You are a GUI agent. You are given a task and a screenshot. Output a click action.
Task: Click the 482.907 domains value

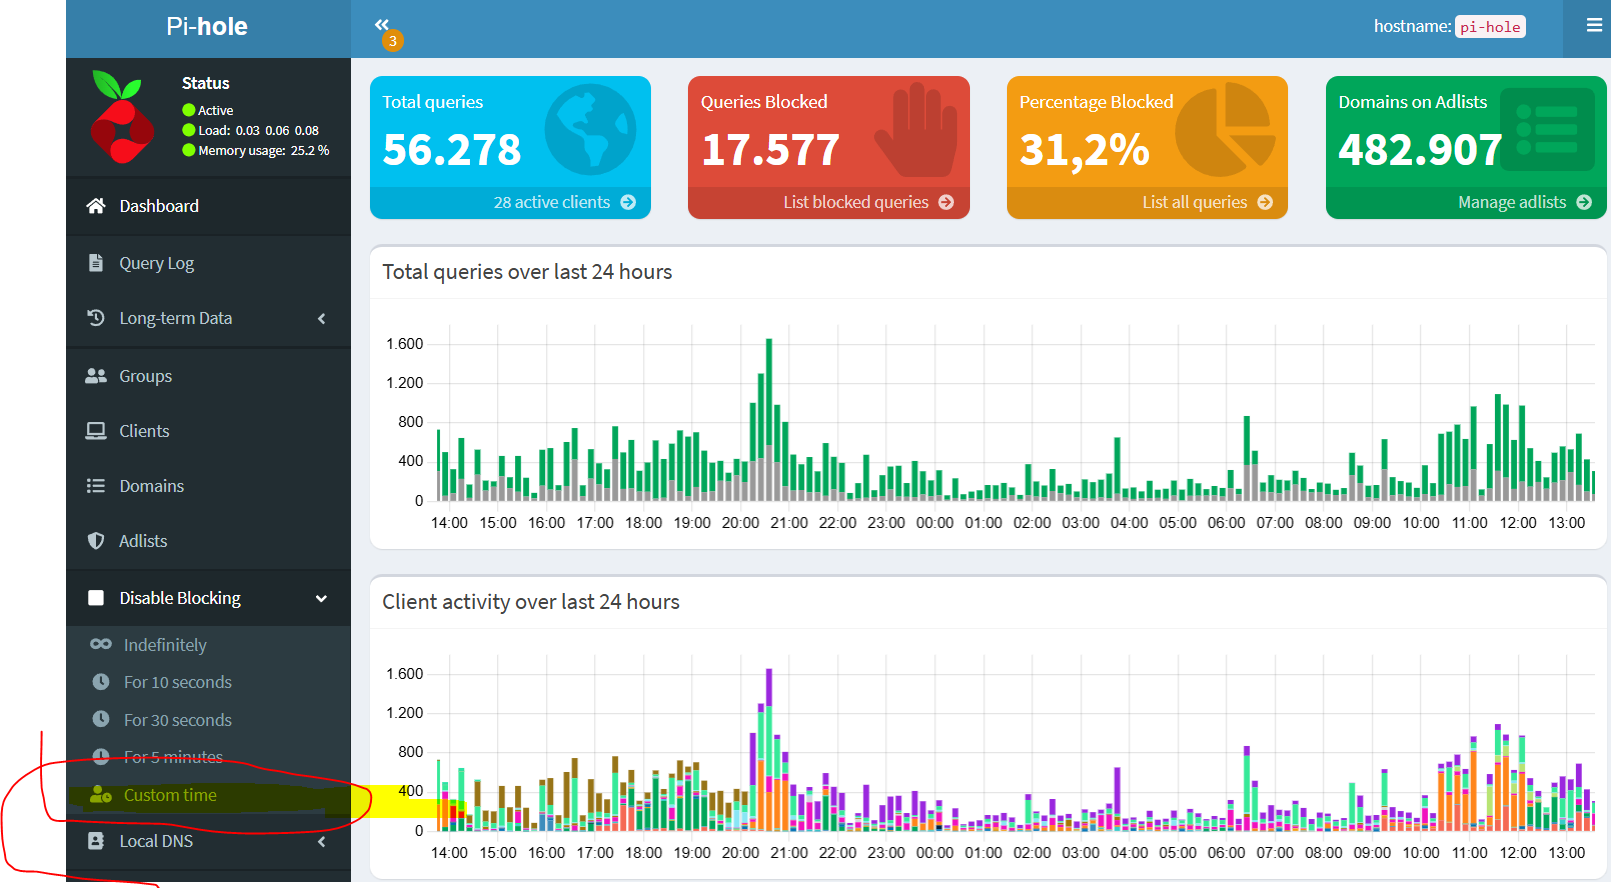[x=1420, y=150]
